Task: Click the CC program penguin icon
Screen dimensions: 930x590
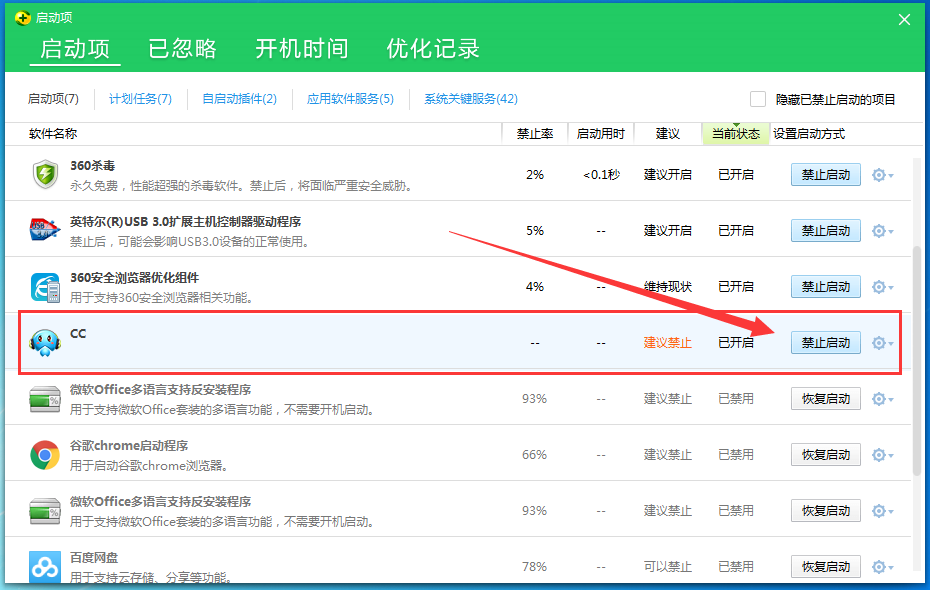Action: (45, 342)
